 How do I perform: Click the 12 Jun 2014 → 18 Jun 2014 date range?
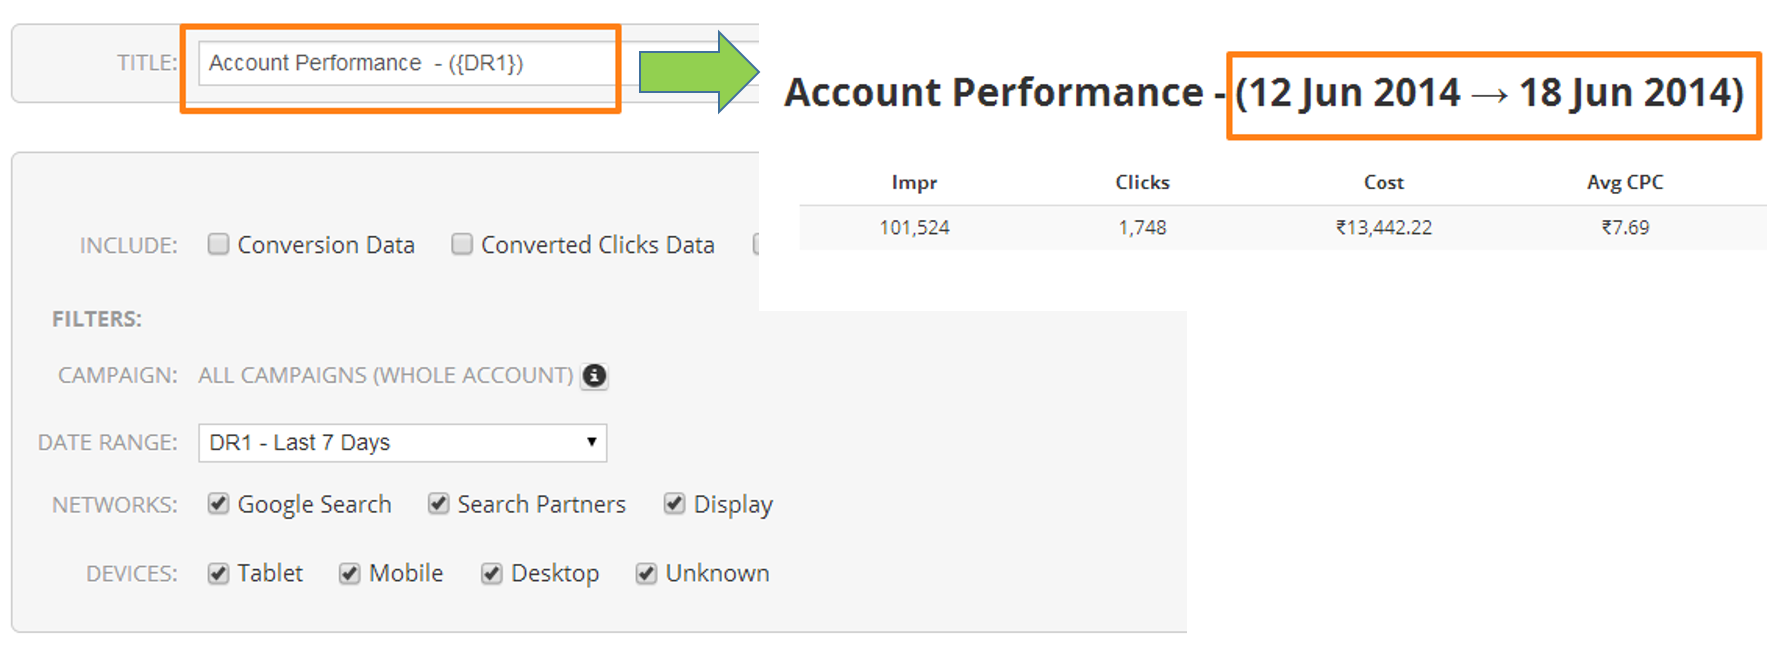point(1490,94)
